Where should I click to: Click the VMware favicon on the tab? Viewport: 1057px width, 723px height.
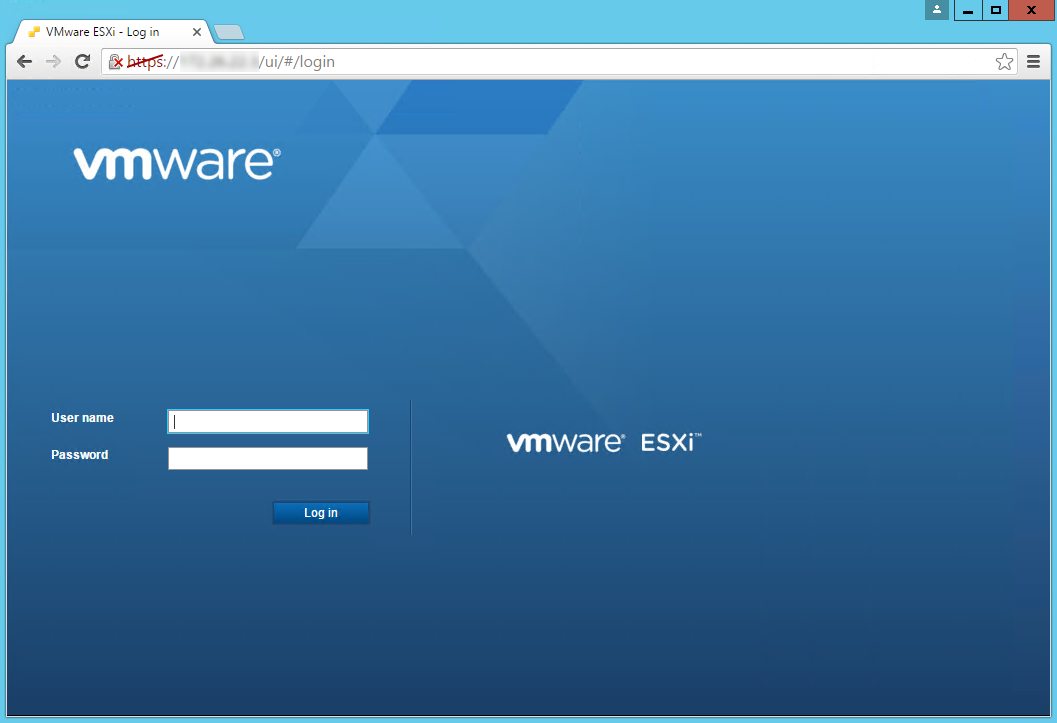pyautogui.click(x=34, y=32)
